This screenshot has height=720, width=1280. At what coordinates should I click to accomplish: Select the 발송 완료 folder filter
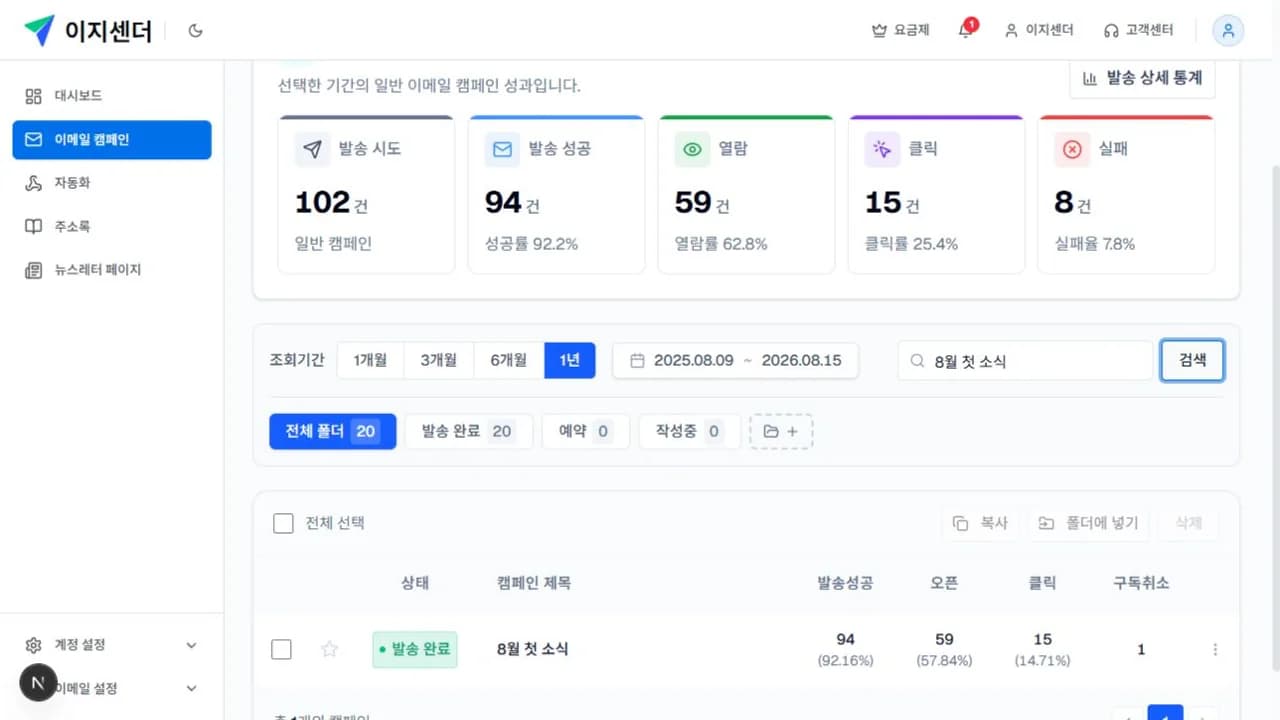468,431
